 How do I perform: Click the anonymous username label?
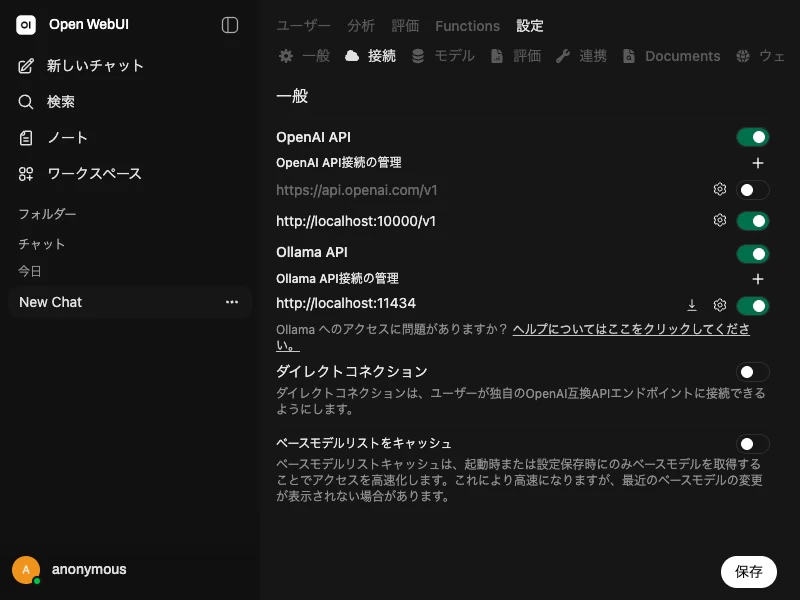89,569
